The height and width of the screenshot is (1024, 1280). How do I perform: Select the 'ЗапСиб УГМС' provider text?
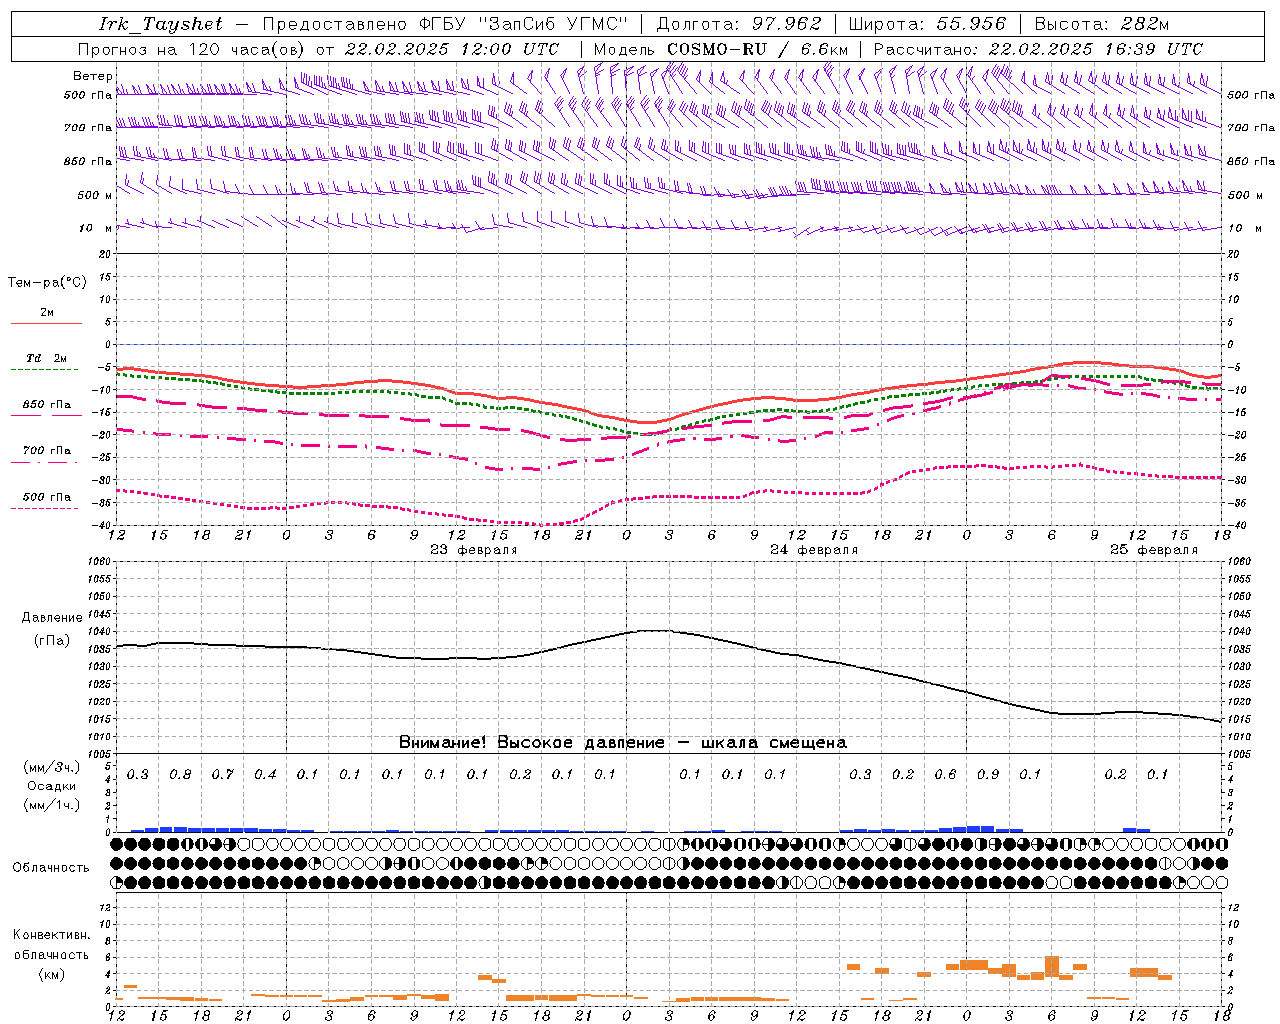553,24
